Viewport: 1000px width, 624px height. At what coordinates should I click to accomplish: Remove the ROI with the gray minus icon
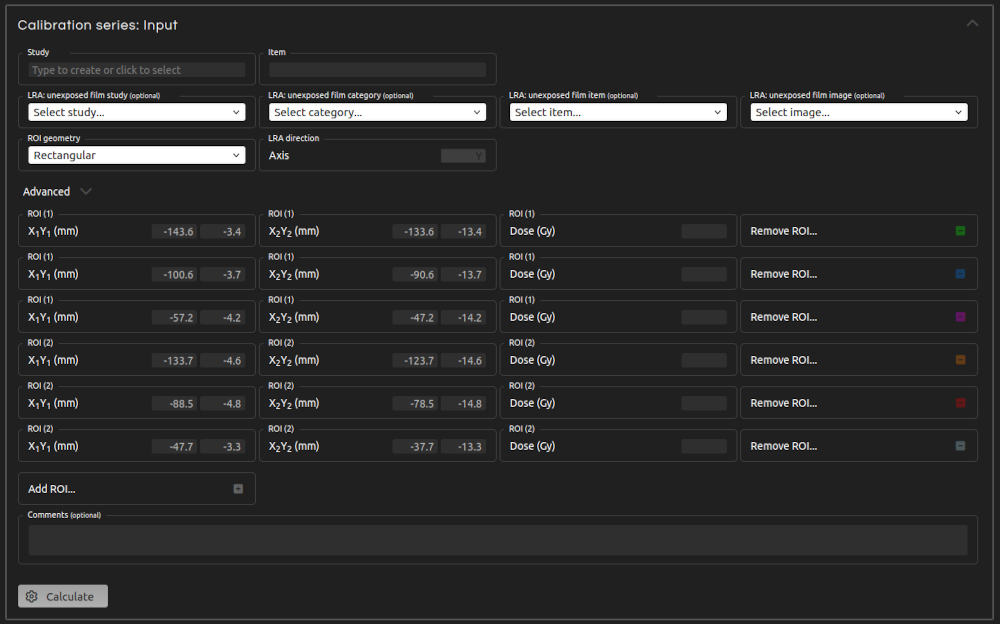(960, 446)
